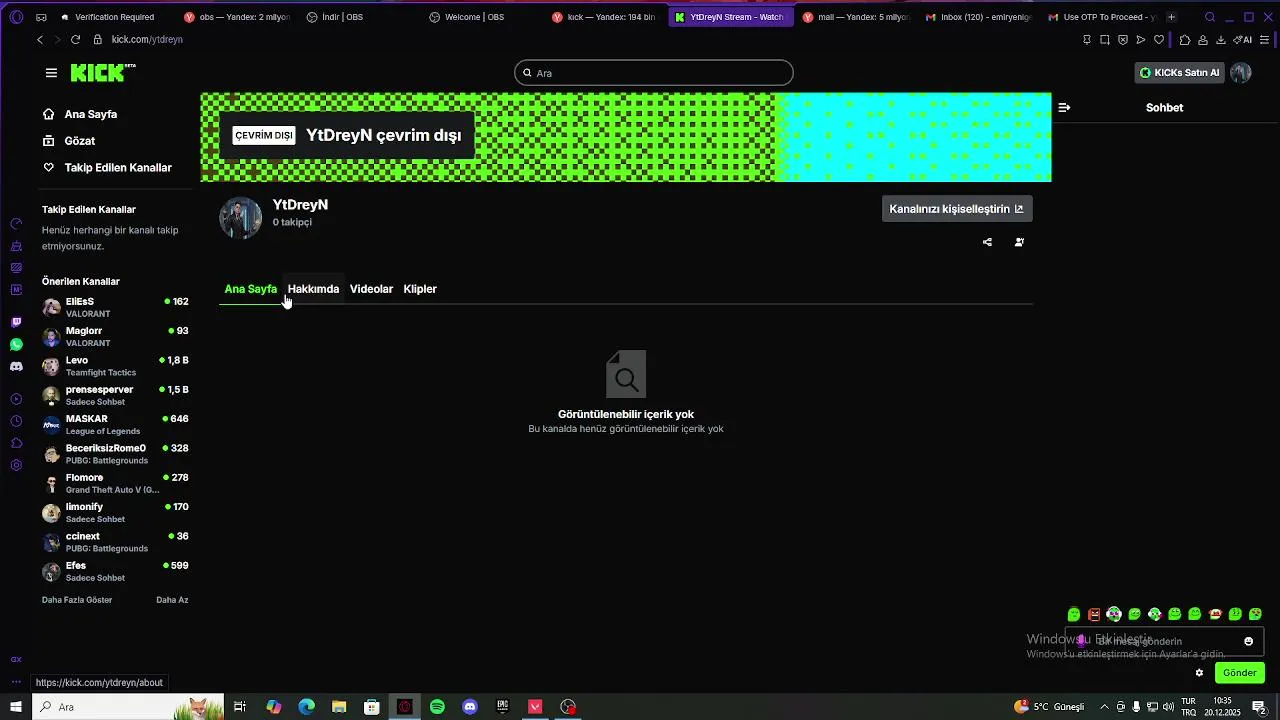
Task: Open Takip Edilen Kanallar sidebar link
Action: click(x=107, y=168)
